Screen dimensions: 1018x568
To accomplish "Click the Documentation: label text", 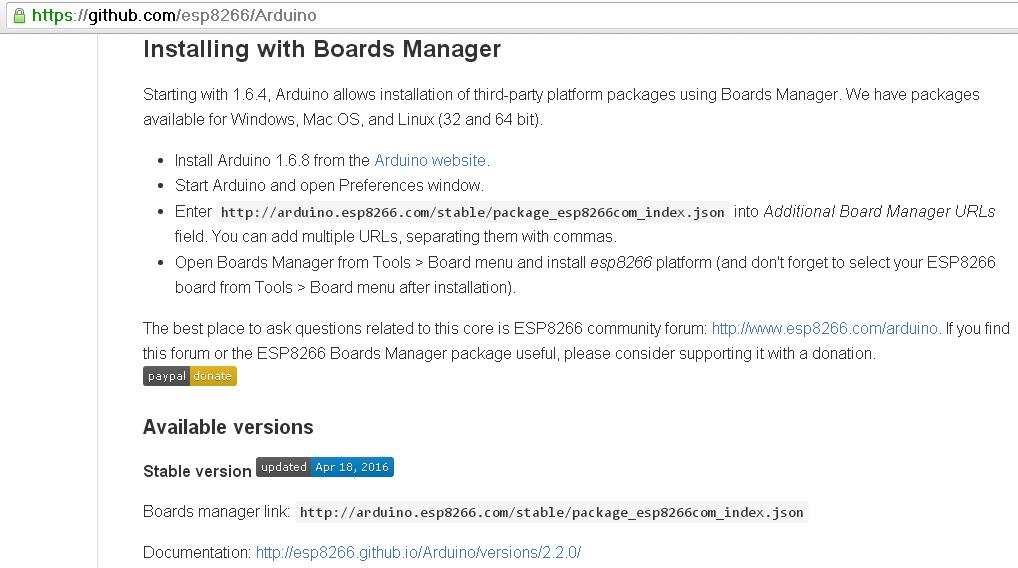I will point(197,552).
